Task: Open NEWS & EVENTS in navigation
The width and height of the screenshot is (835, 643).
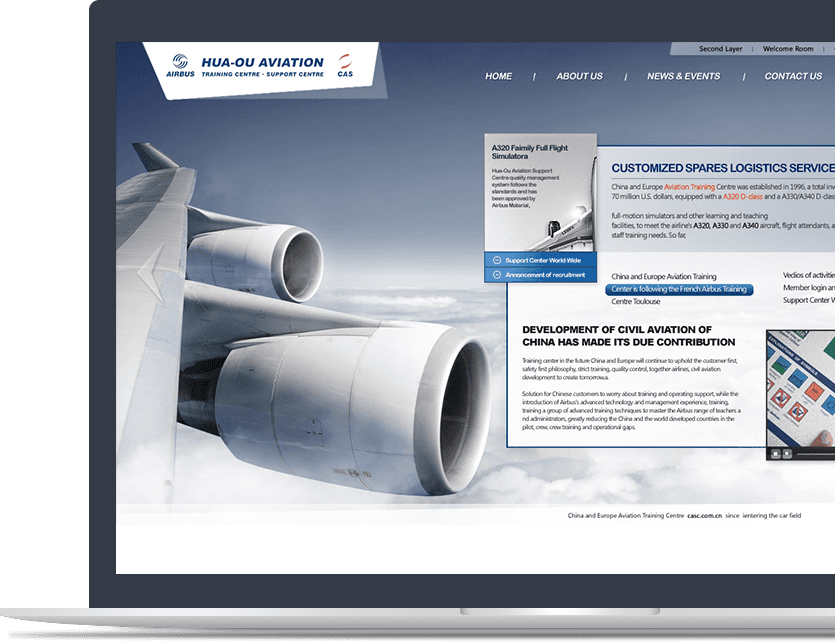Action: point(683,76)
